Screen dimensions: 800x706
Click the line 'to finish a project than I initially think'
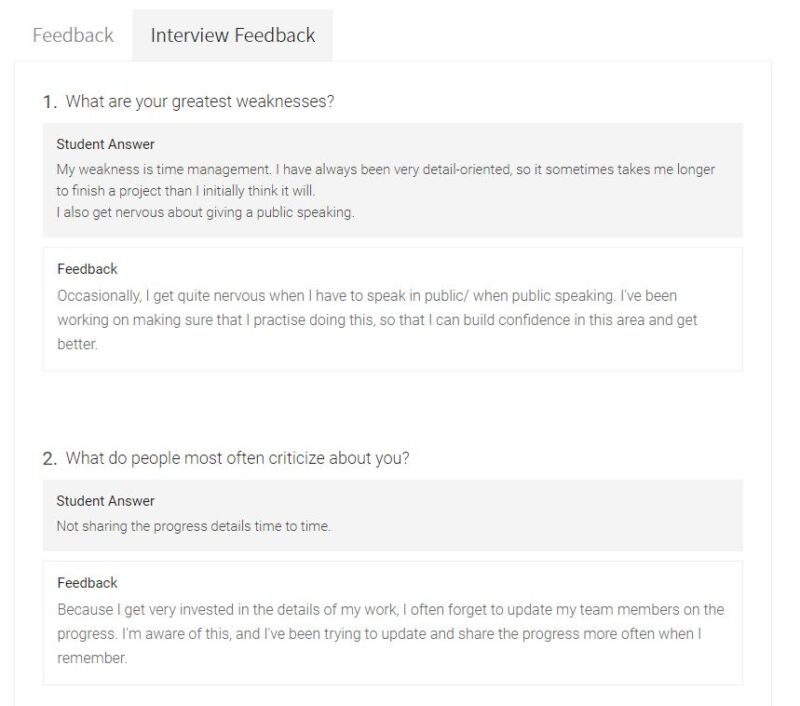(186, 191)
